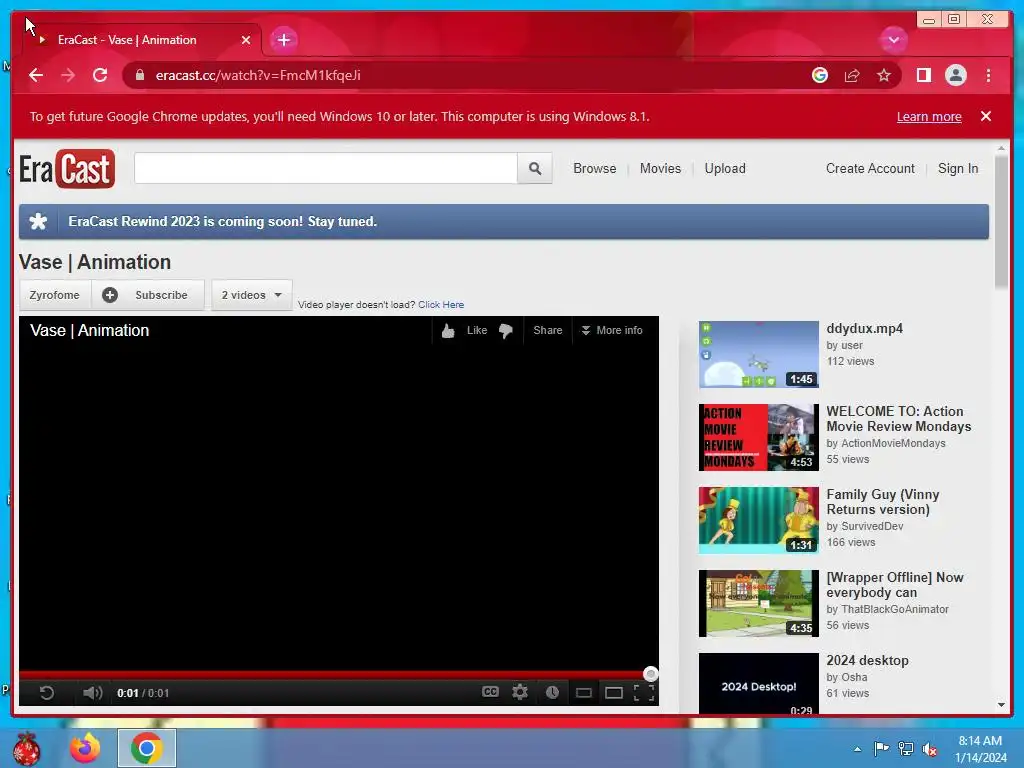Open the Browse menu item

click(594, 168)
